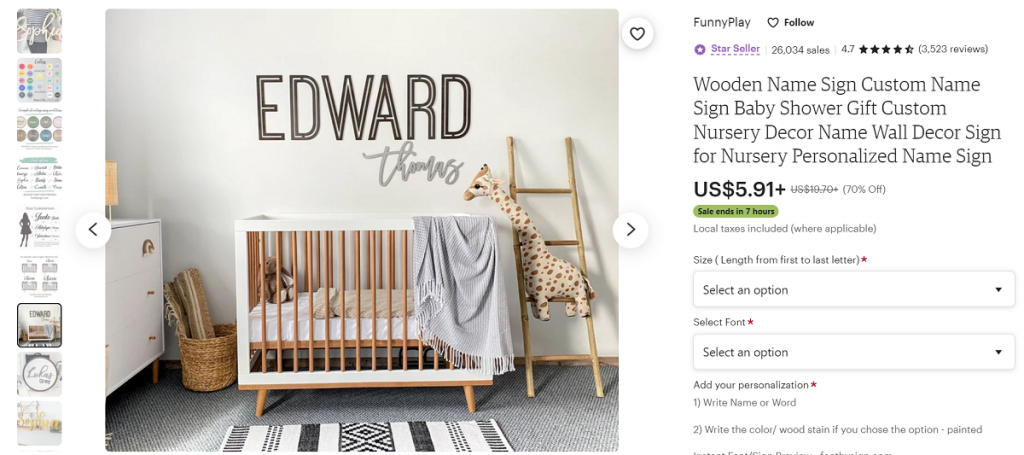Go to next product image arrow

(x=630, y=230)
